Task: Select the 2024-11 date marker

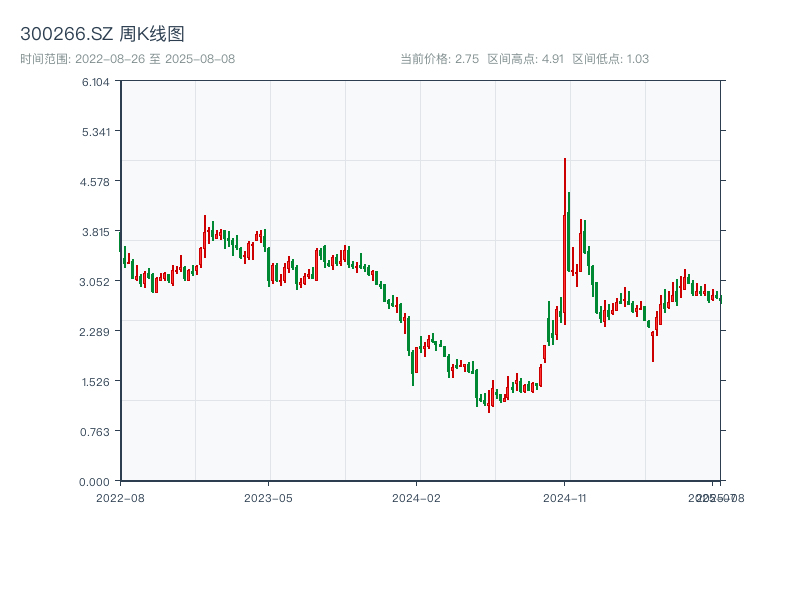Action: (564, 497)
